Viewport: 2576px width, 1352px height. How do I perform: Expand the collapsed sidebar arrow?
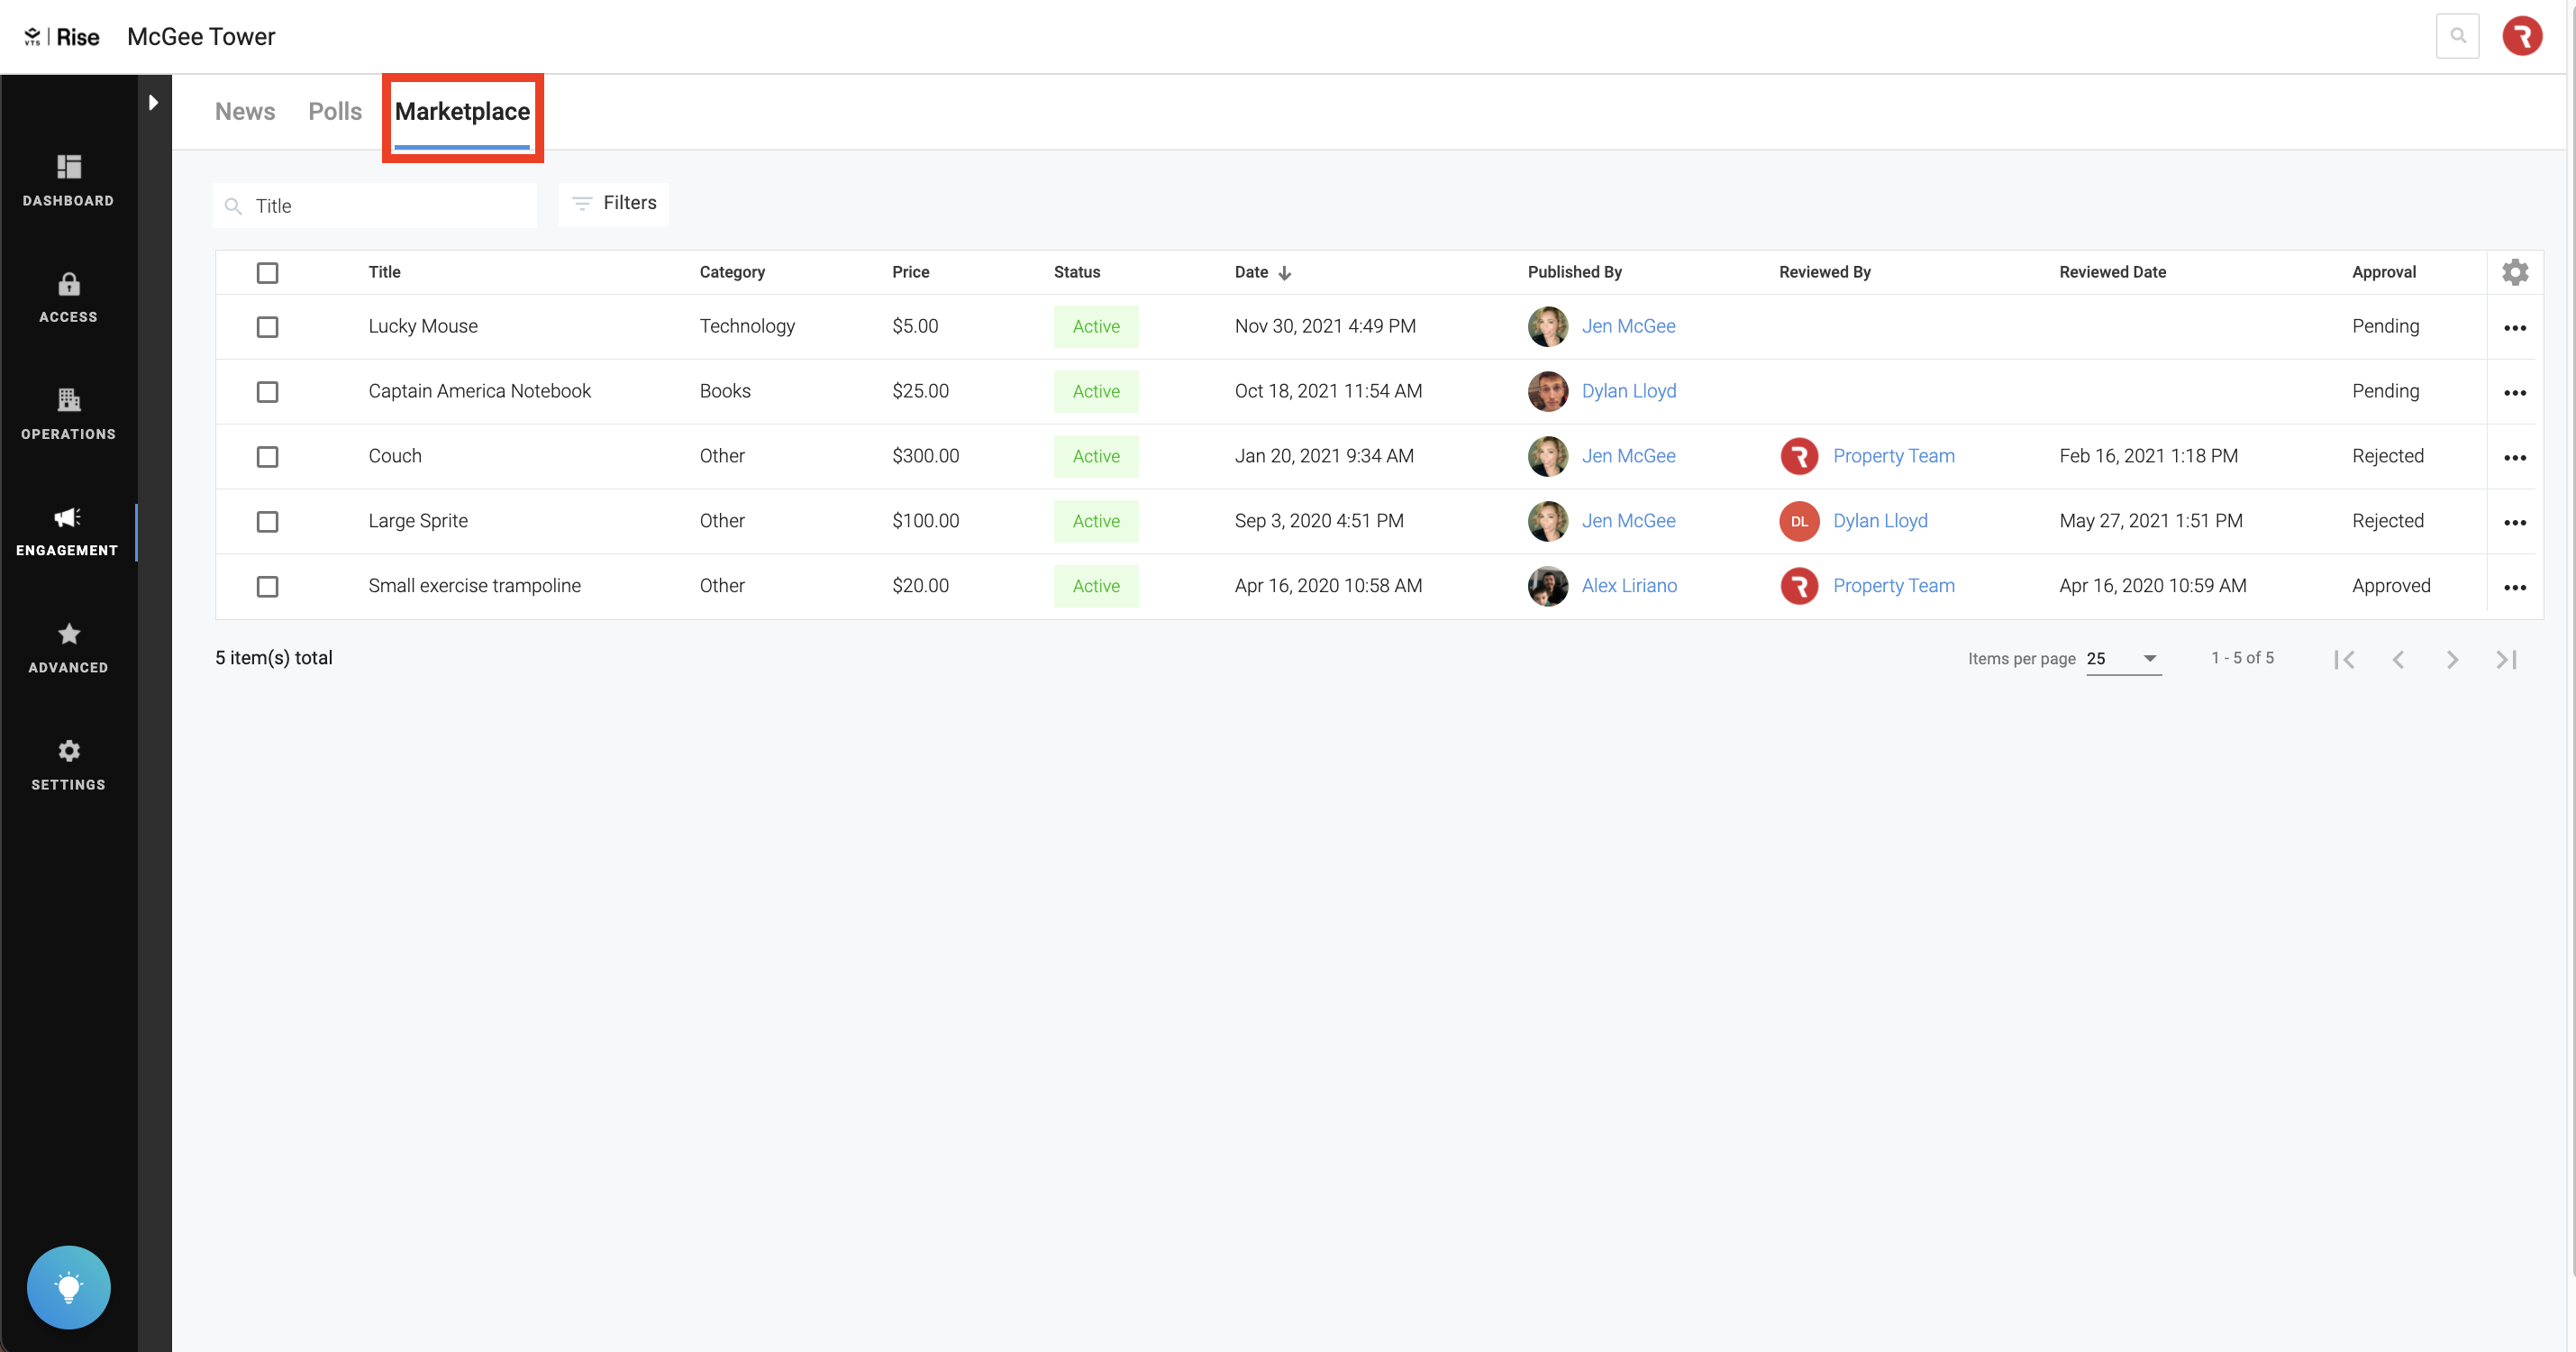[x=153, y=102]
